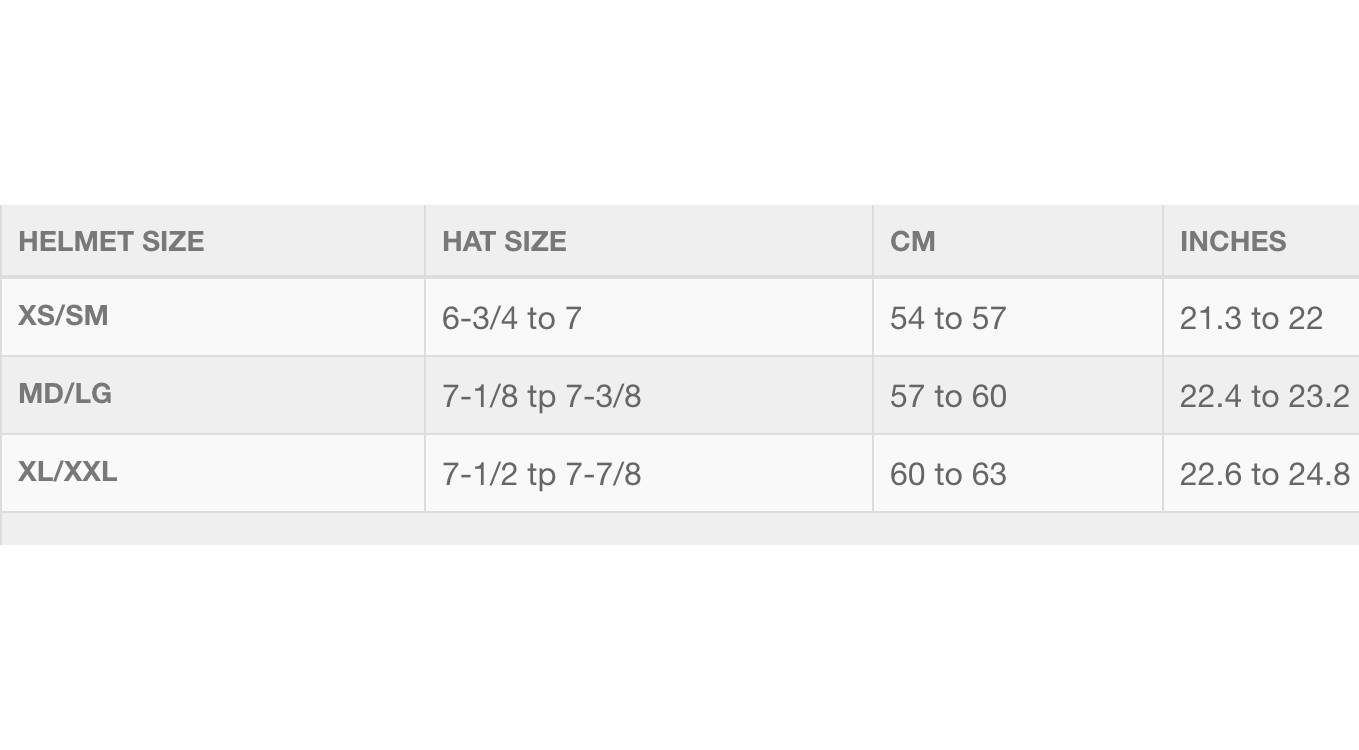The width and height of the screenshot is (1359, 750).
Task: Select the '21.3 to 22' inches cell
Action: [x=1251, y=319]
